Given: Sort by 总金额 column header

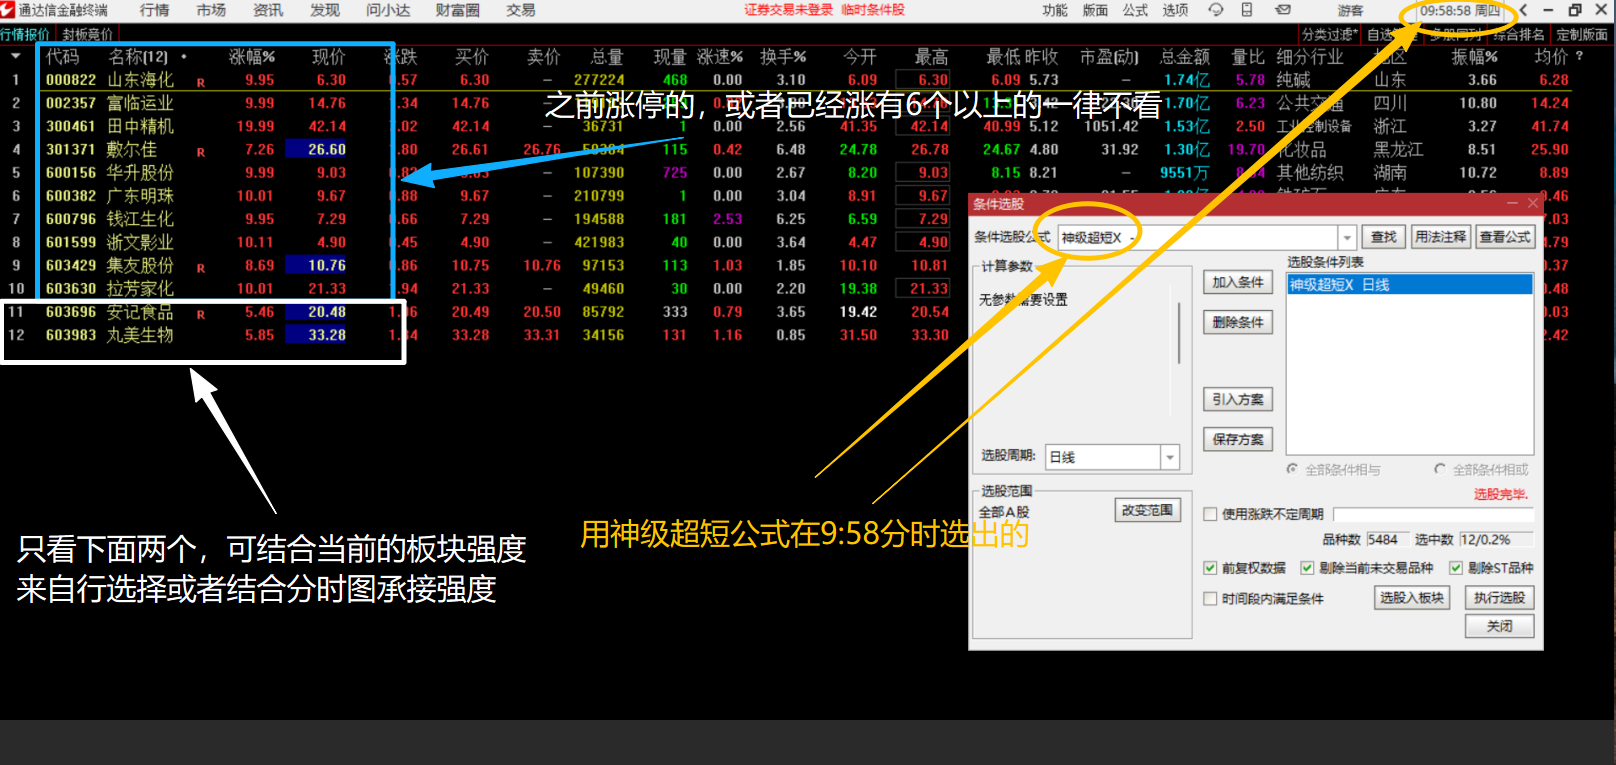Looking at the screenshot, I should coord(1185,57).
